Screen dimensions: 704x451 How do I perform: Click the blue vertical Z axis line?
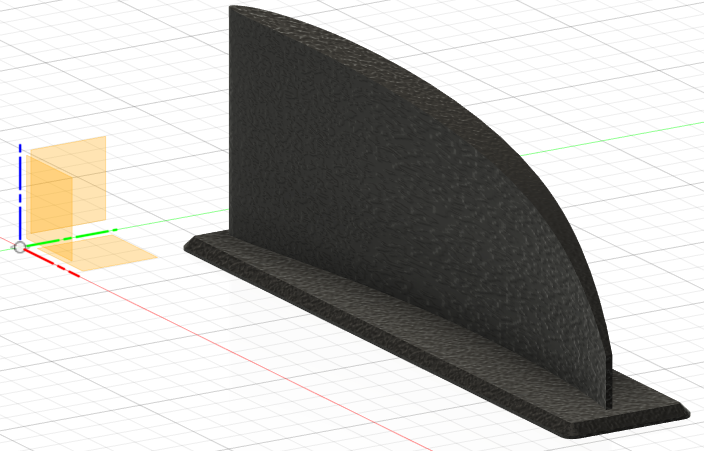pyautogui.click(x=20, y=193)
